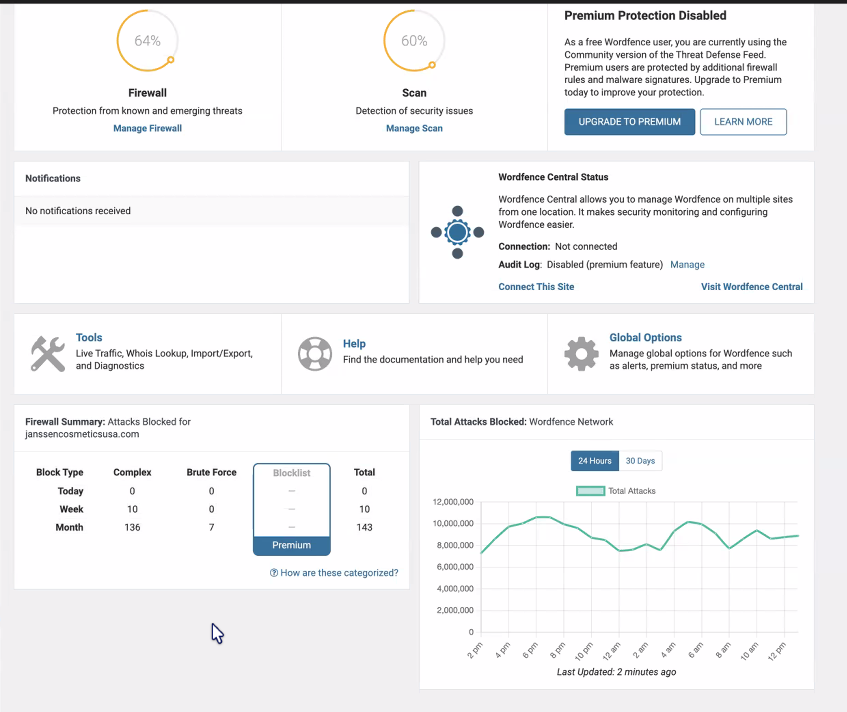847x712 pixels.
Task: Click the Total Attacks legend swatch
Action: (x=590, y=491)
